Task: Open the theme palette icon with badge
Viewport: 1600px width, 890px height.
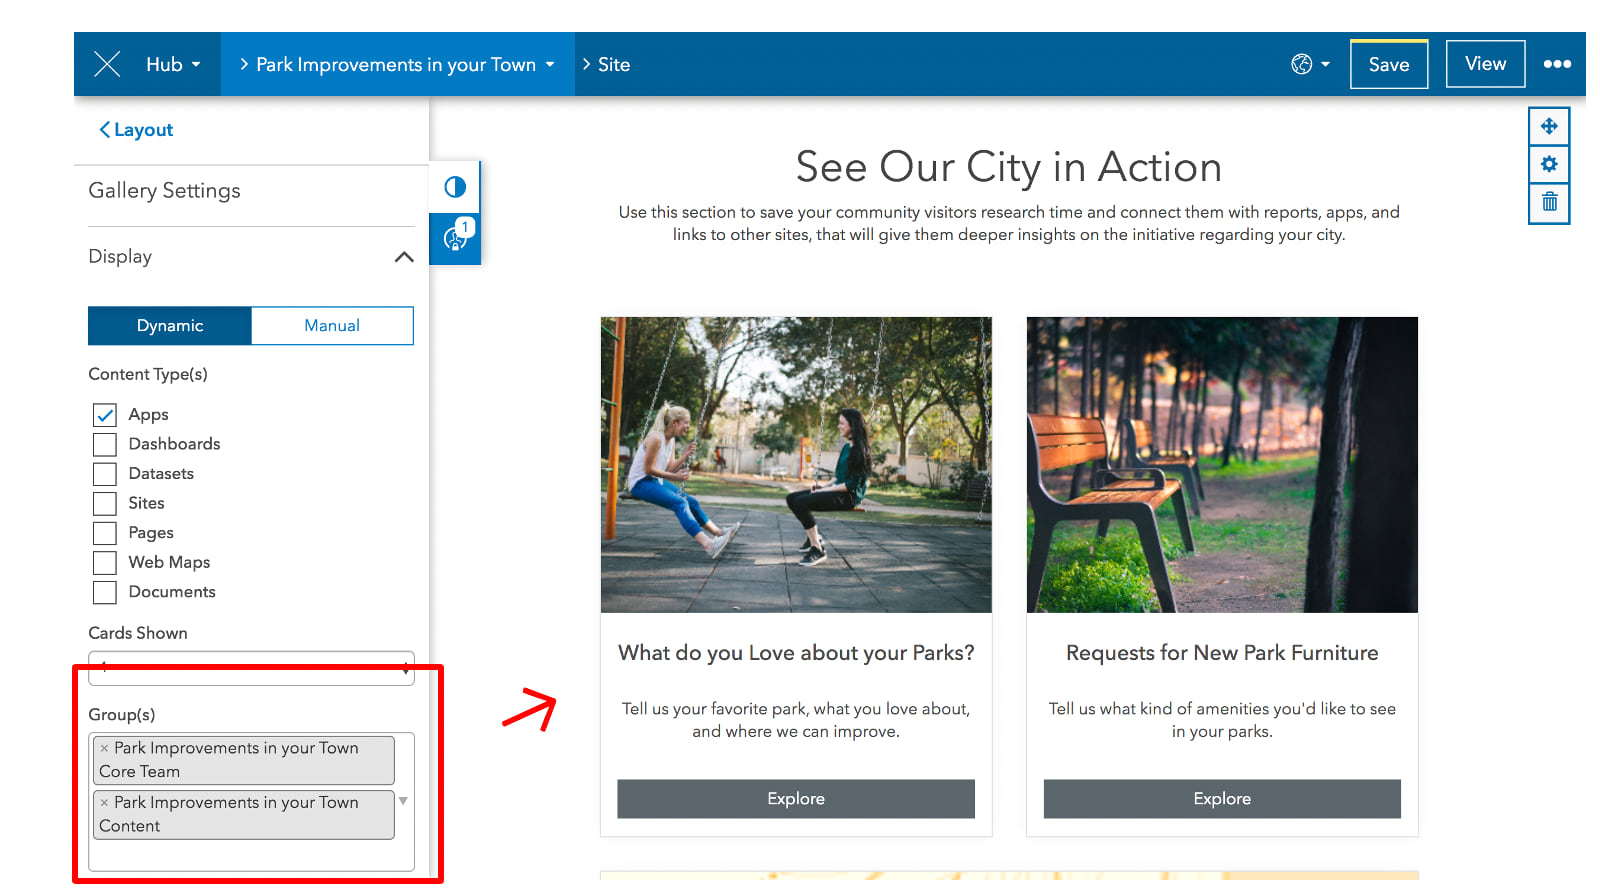Action: pos(455,239)
